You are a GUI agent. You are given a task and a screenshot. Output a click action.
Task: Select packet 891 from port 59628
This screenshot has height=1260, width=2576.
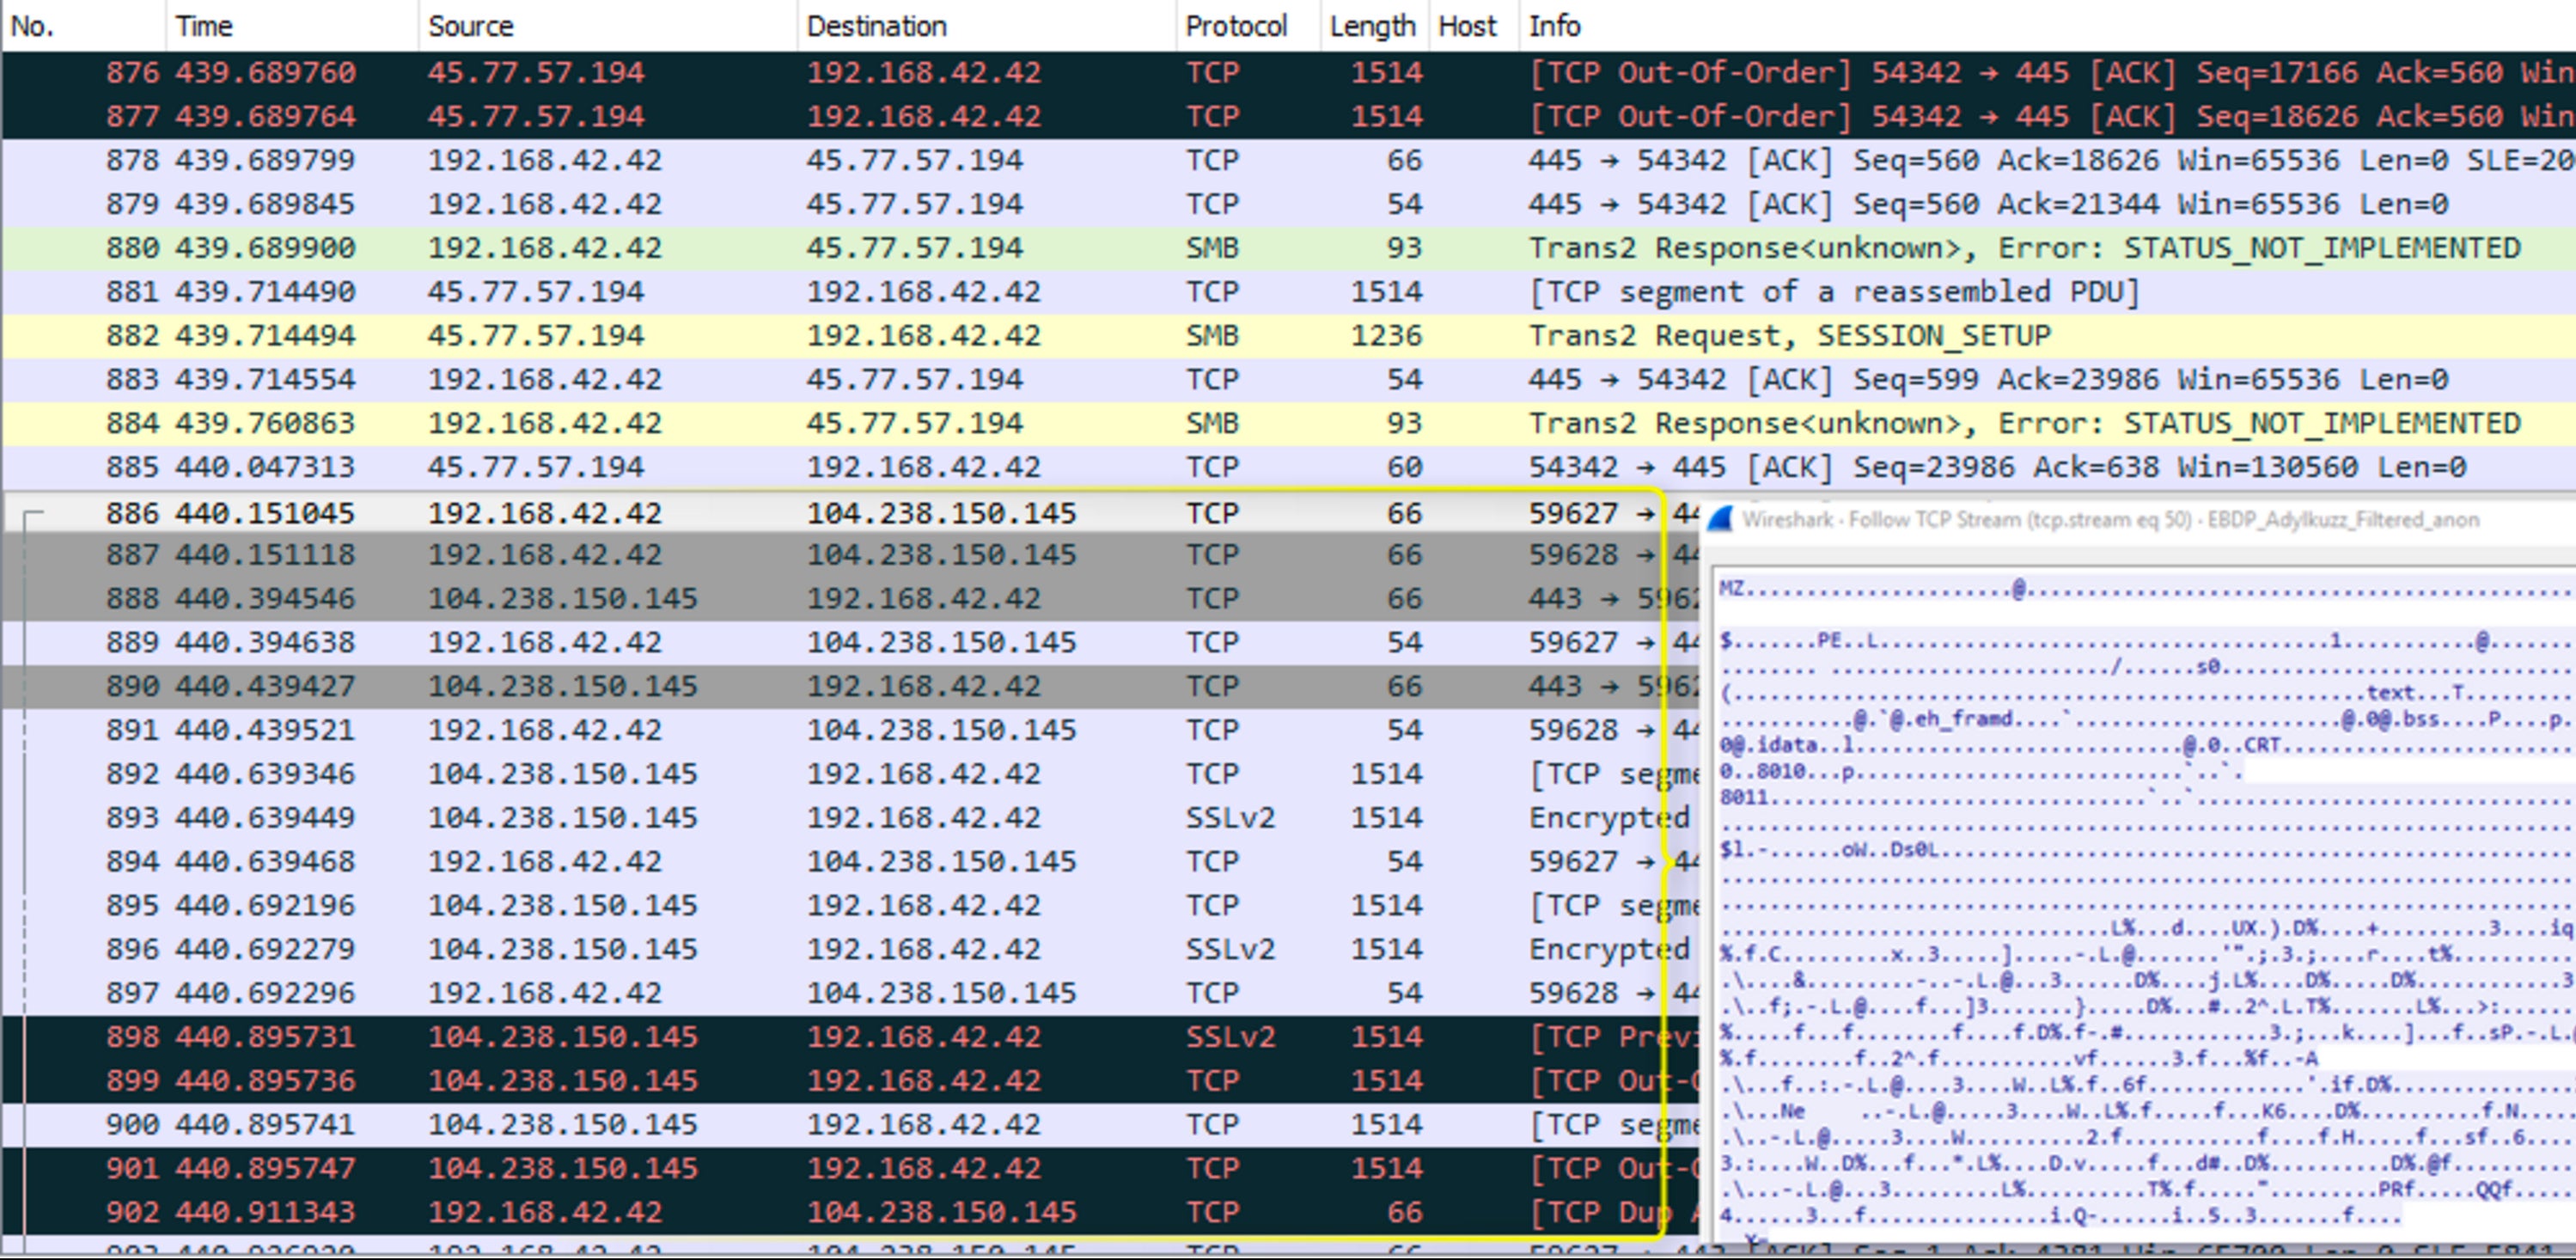(x=850, y=731)
